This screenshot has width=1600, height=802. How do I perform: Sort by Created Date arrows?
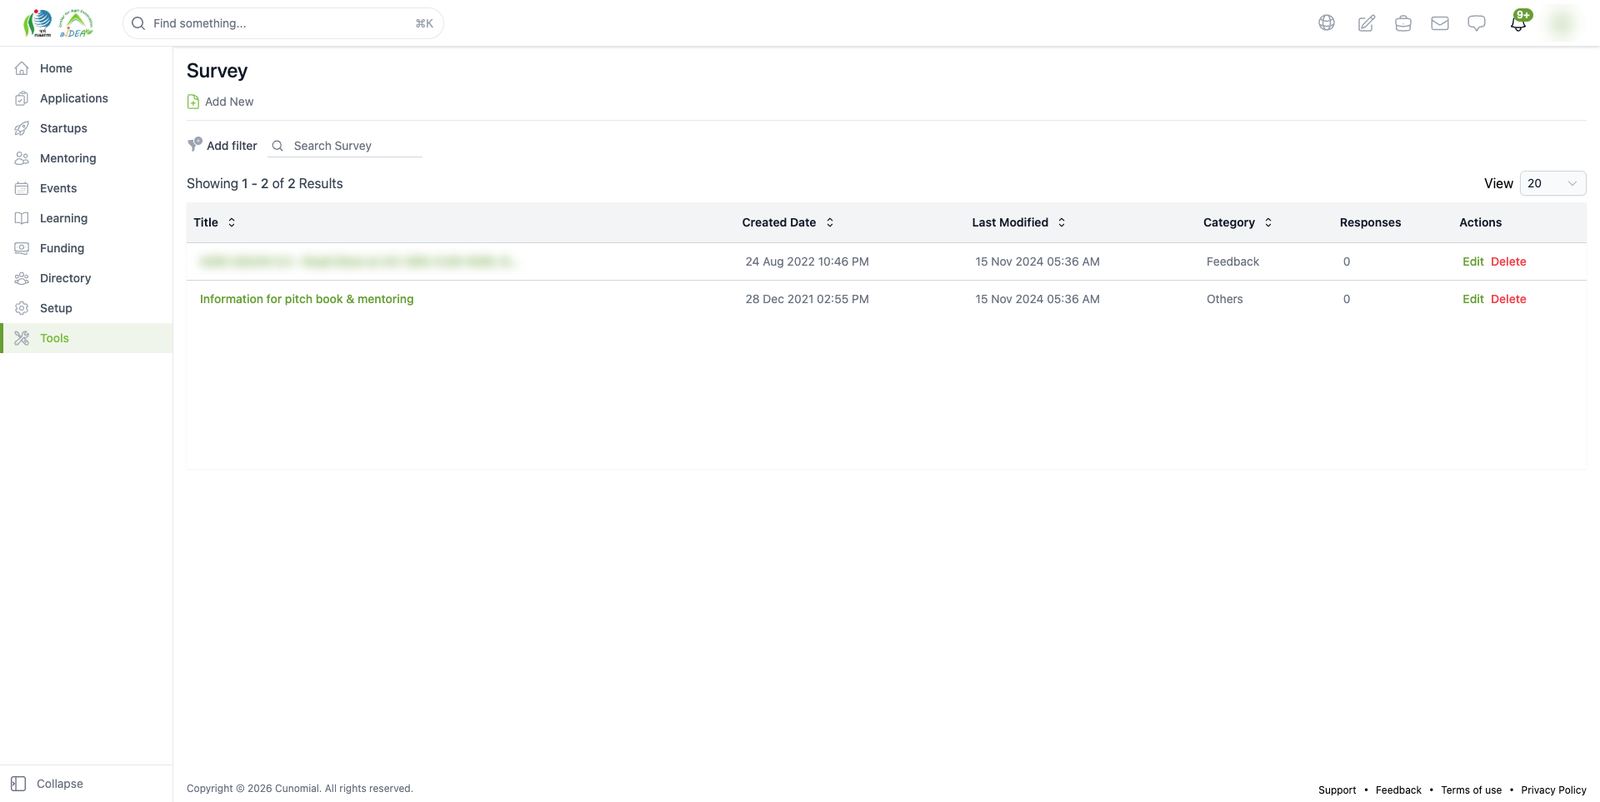point(830,223)
